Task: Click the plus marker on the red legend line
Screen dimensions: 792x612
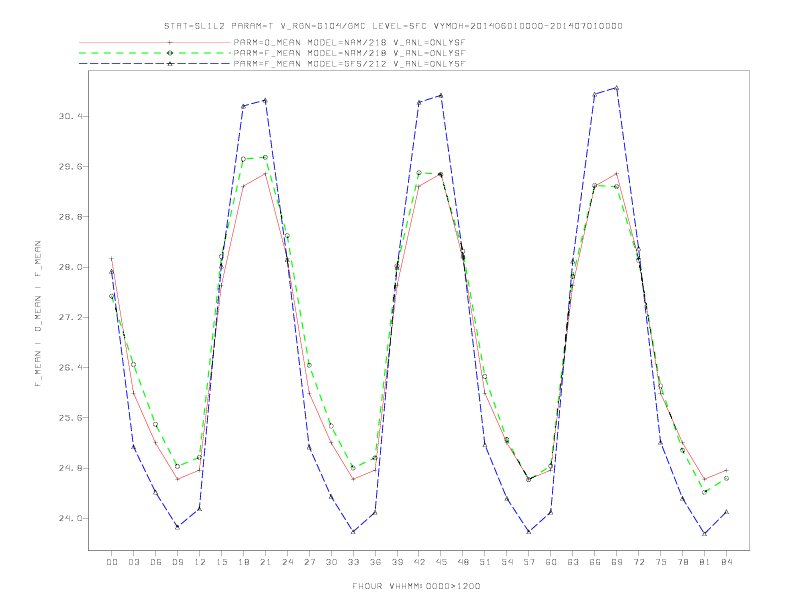Action: pos(170,42)
